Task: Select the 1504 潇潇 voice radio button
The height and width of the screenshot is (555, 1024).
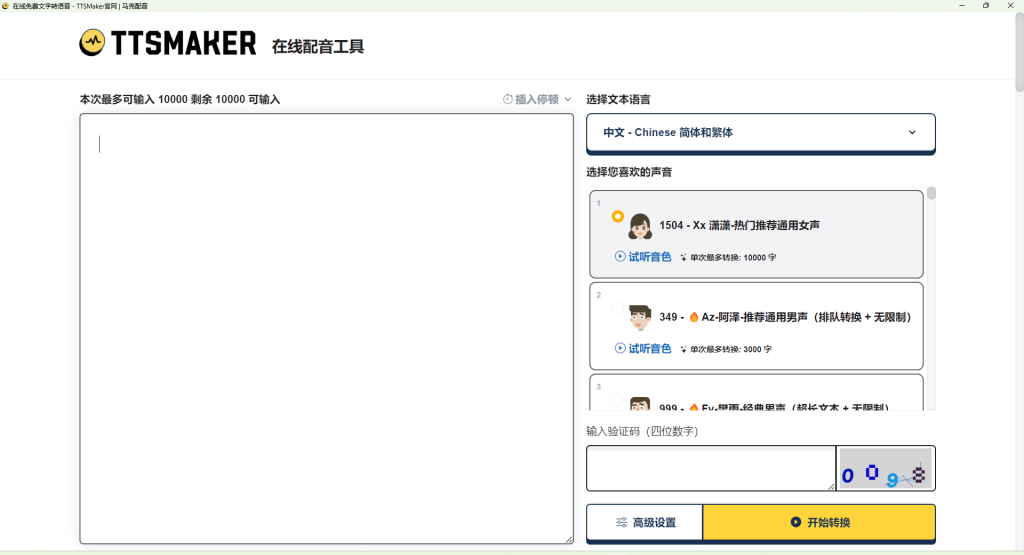Action: (617, 216)
